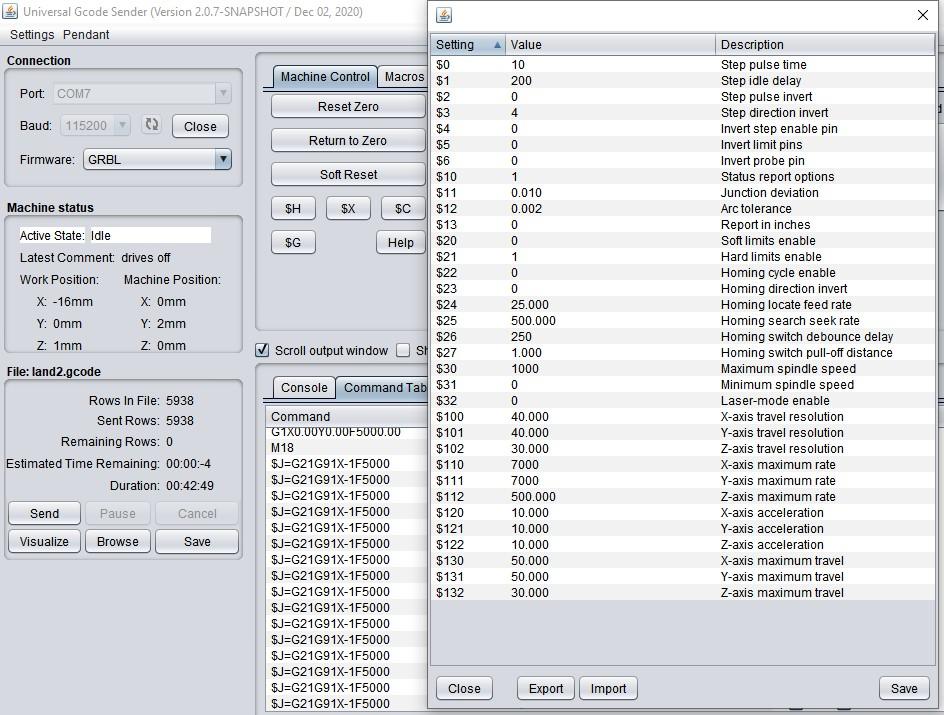Viewport: 944px width, 715px height.
Task: Select the $102 value 30.000
Action: 610,448
